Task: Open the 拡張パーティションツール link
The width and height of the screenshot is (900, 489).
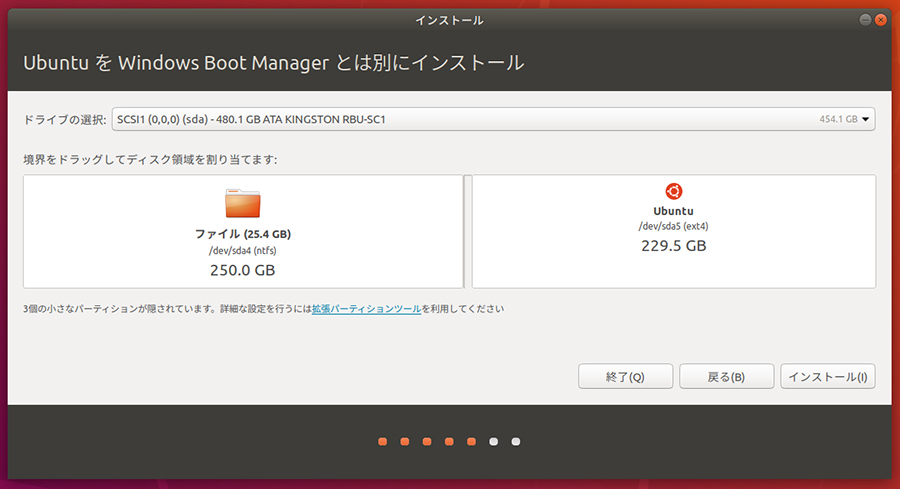Action: tap(366, 309)
